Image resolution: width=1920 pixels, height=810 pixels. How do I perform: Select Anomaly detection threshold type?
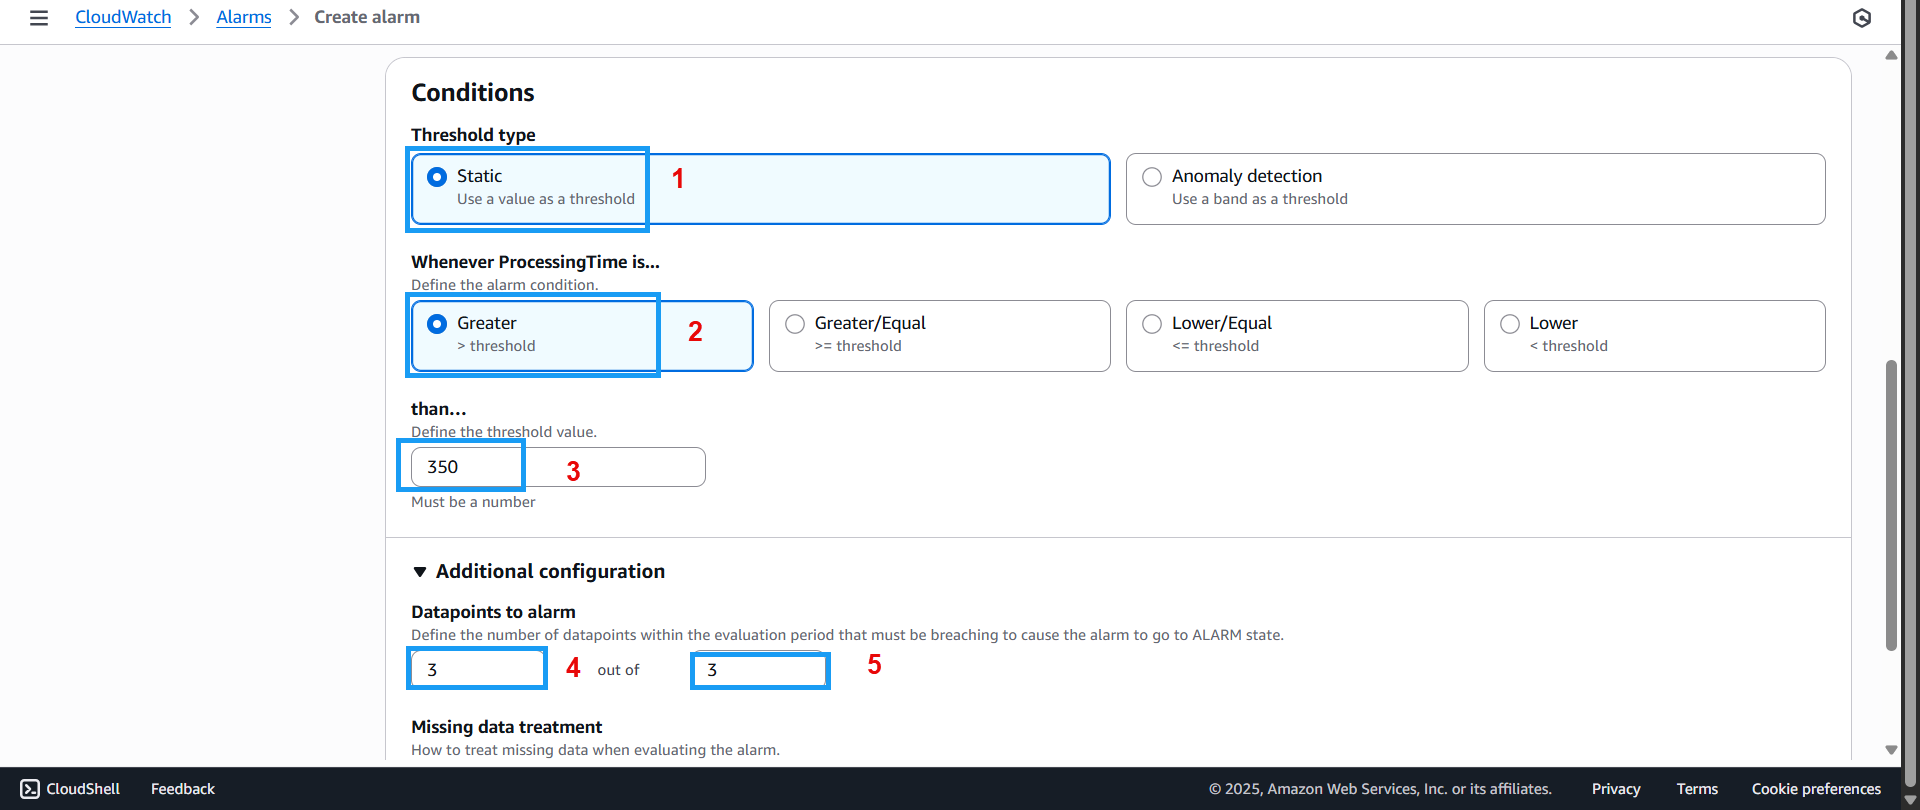coord(1152,177)
